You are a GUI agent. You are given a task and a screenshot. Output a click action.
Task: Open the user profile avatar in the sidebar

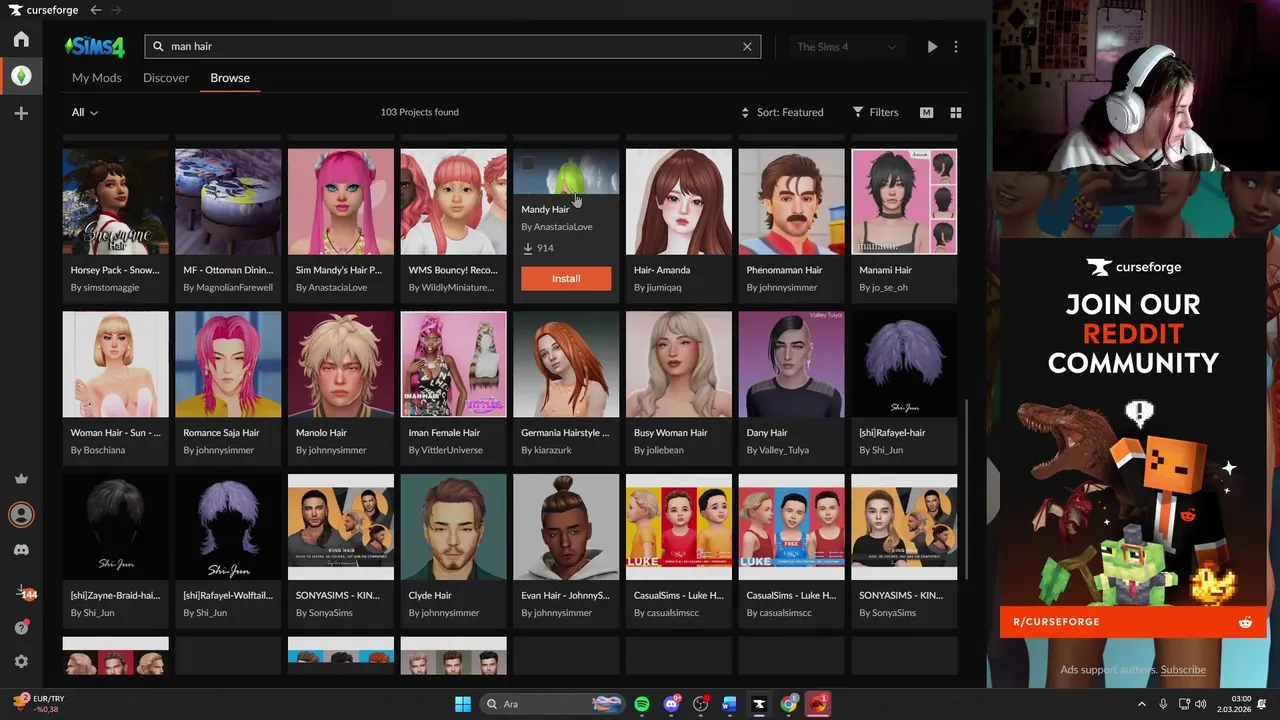tap(21, 515)
